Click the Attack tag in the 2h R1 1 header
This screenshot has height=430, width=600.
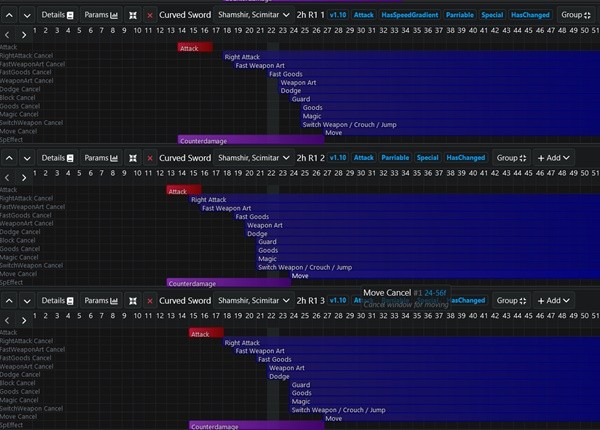[364, 16]
